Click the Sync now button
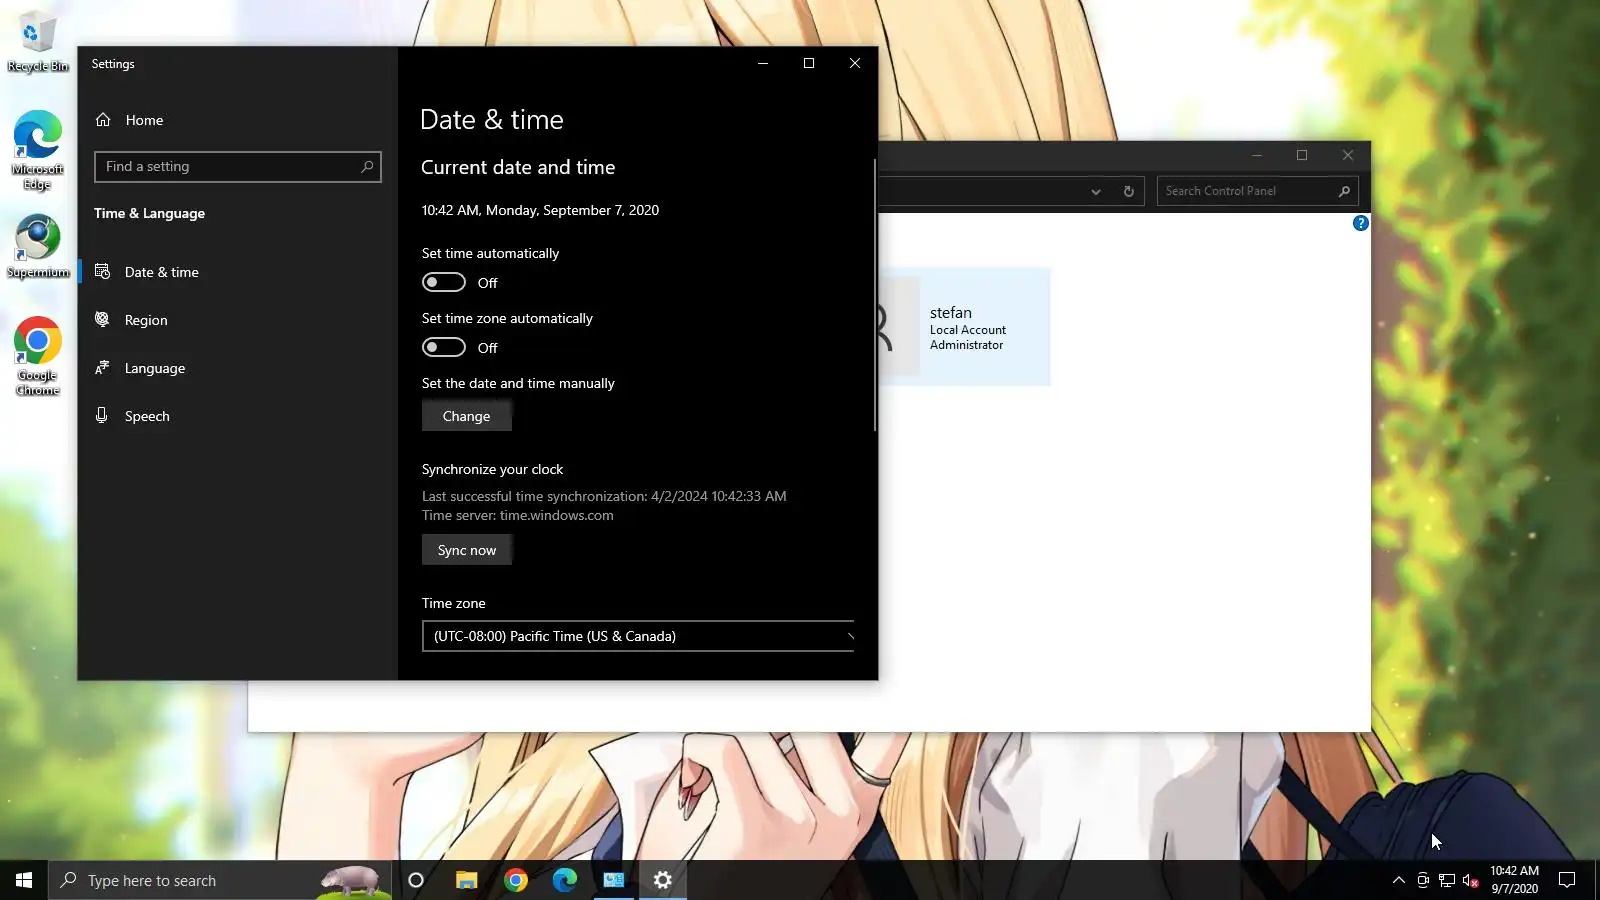1600x900 pixels. click(467, 550)
